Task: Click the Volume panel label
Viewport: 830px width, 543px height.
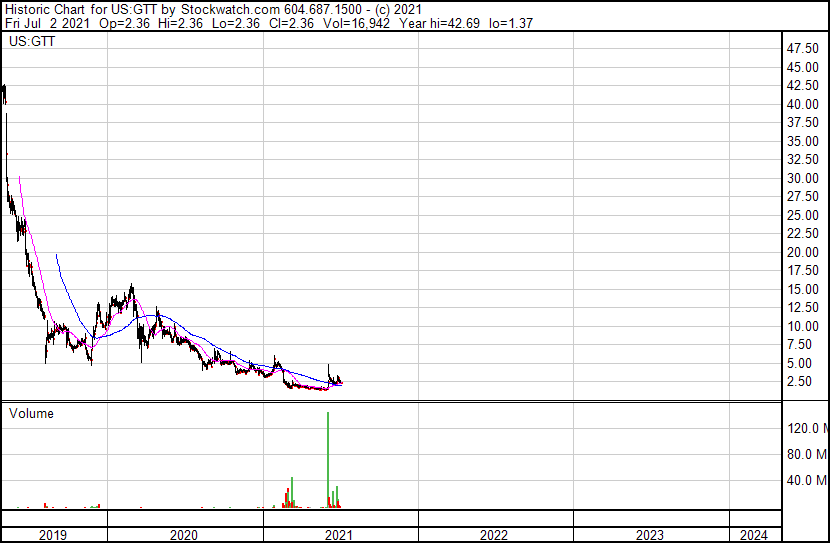Action: [31, 413]
